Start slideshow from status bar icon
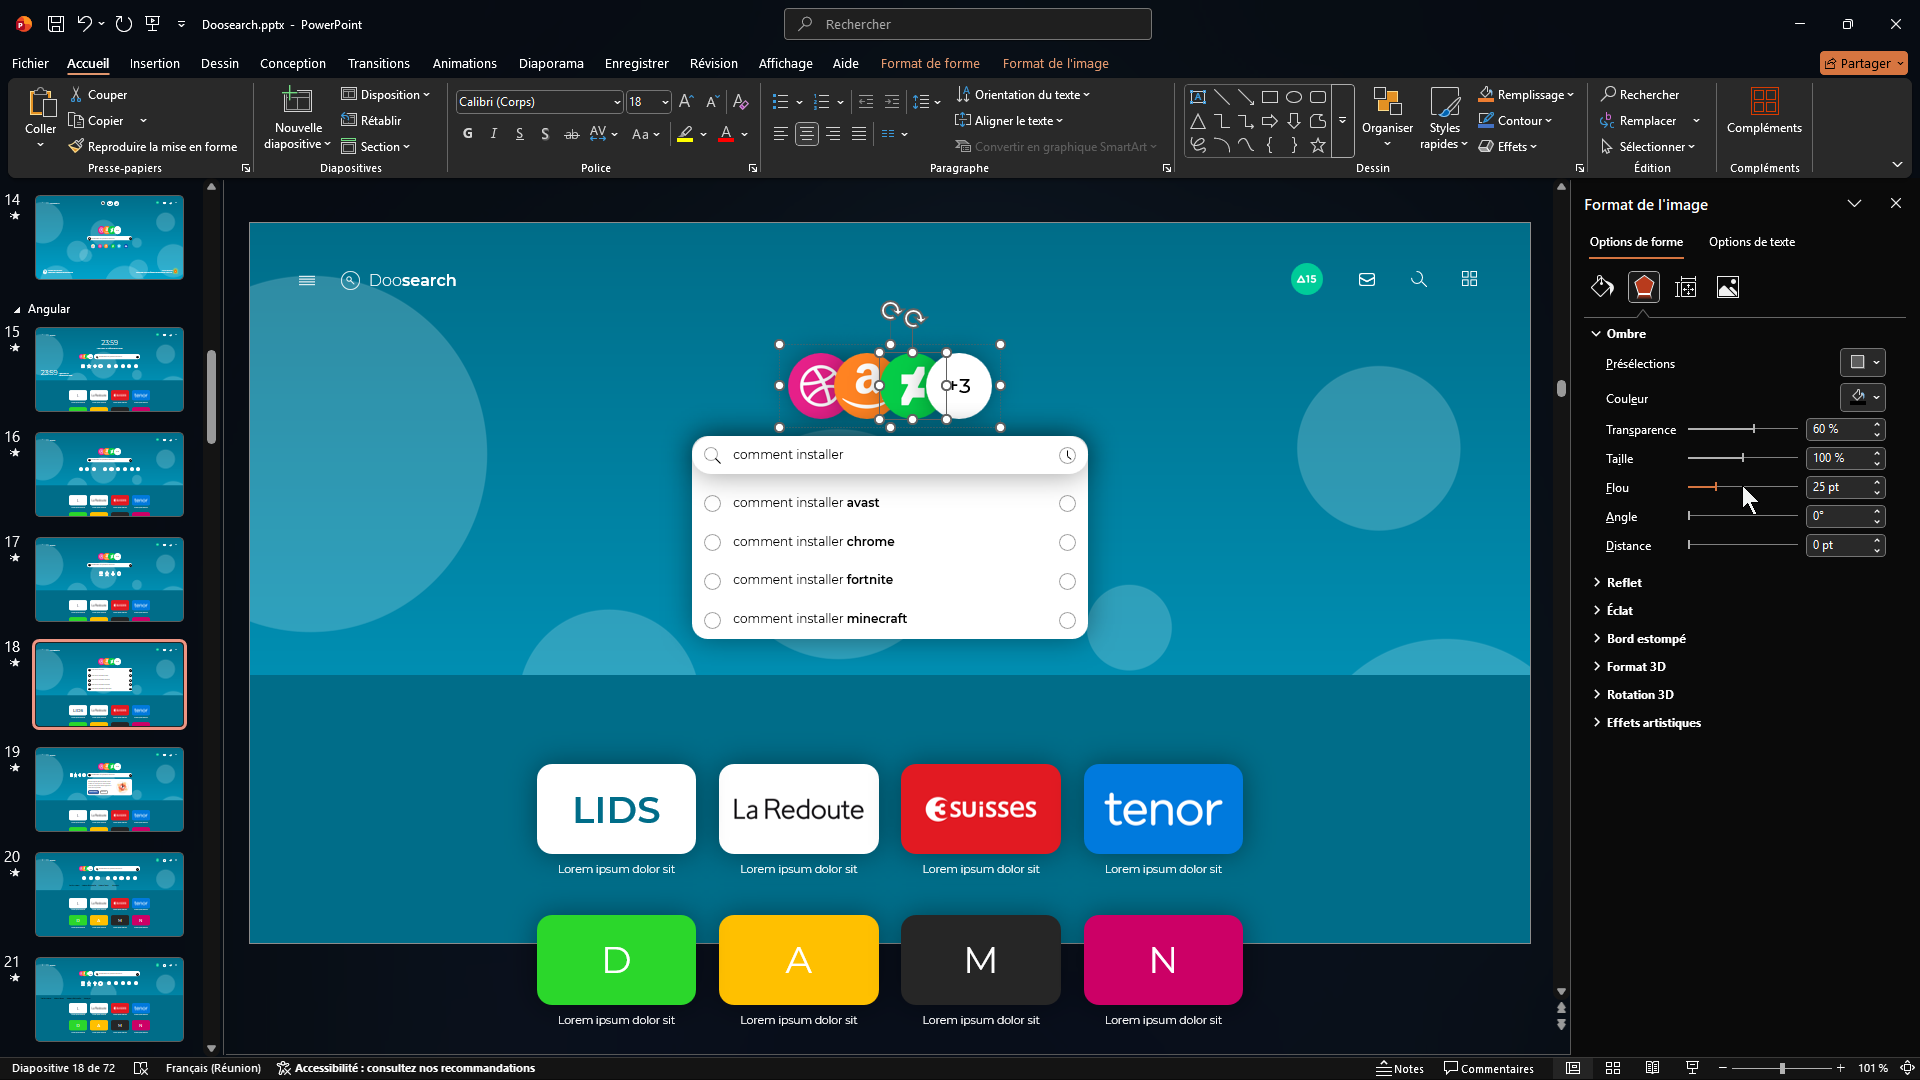Screen dimensions: 1920x1080 click(x=1692, y=1068)
